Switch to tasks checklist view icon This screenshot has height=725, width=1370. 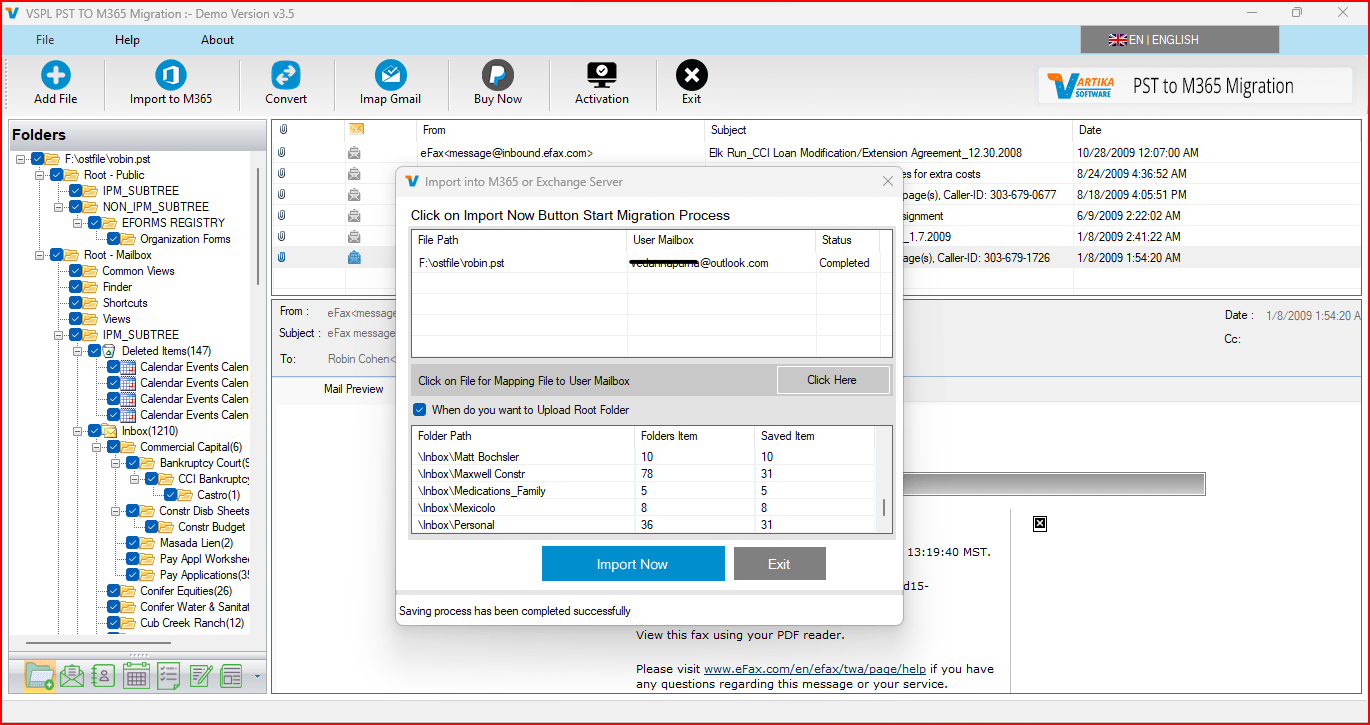click(168, 676)
